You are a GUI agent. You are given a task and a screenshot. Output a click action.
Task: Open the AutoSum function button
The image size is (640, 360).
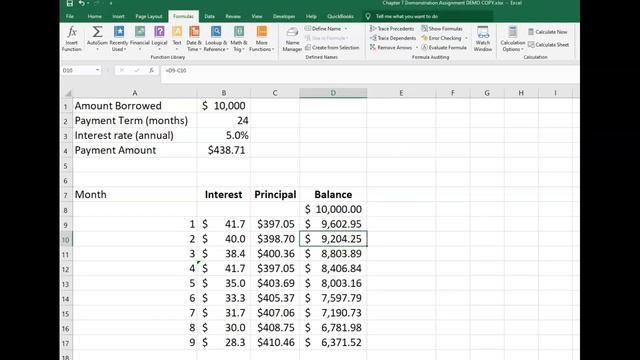tap(97, 39)
